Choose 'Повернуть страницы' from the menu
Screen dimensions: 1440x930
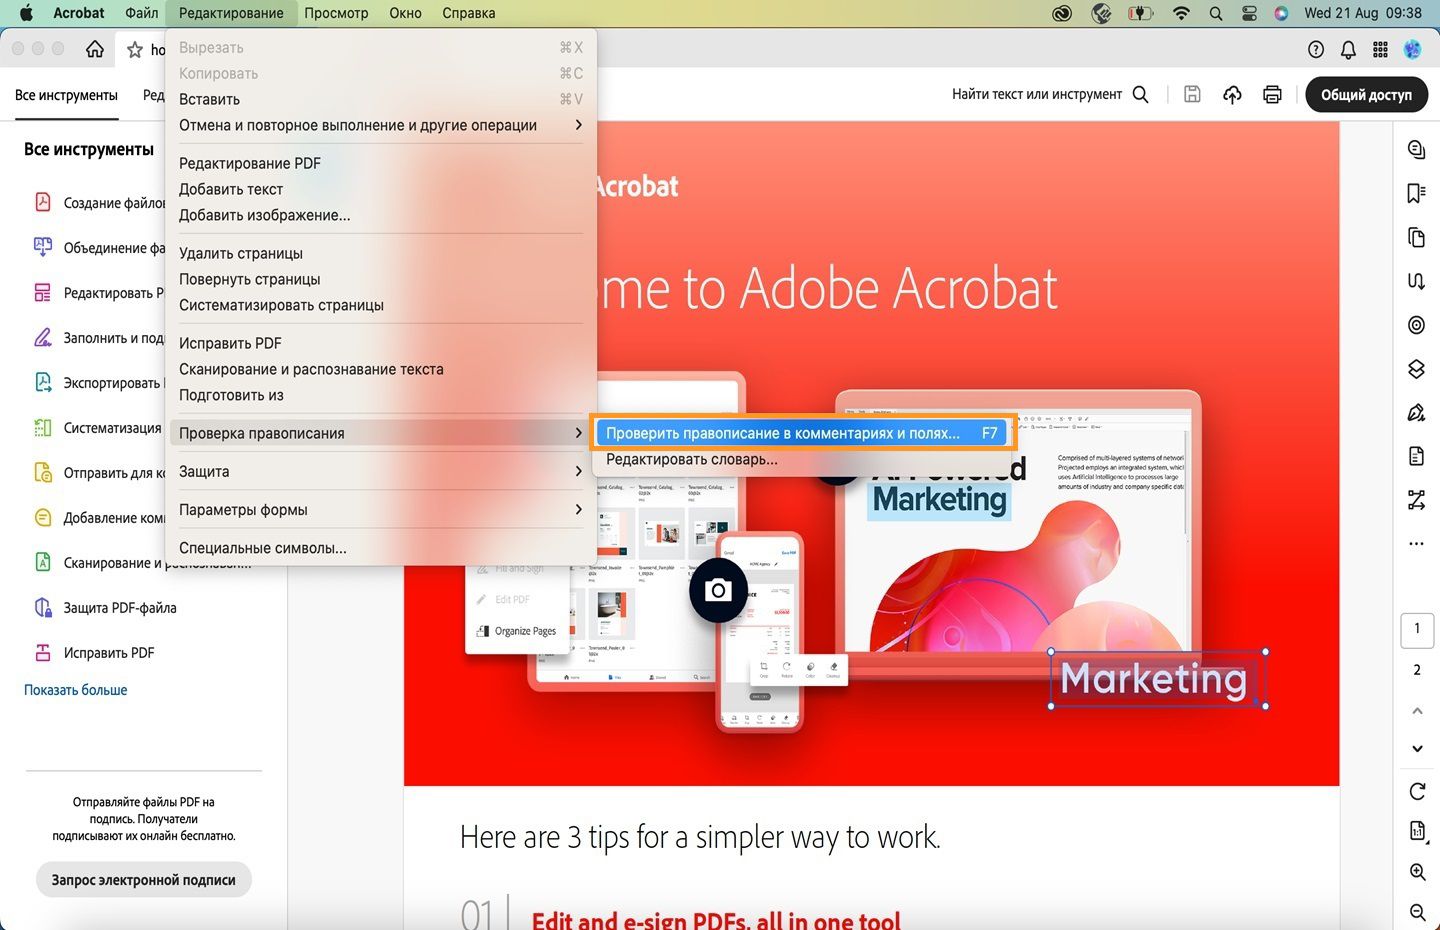pyautogui.click(x=381, y=279)
